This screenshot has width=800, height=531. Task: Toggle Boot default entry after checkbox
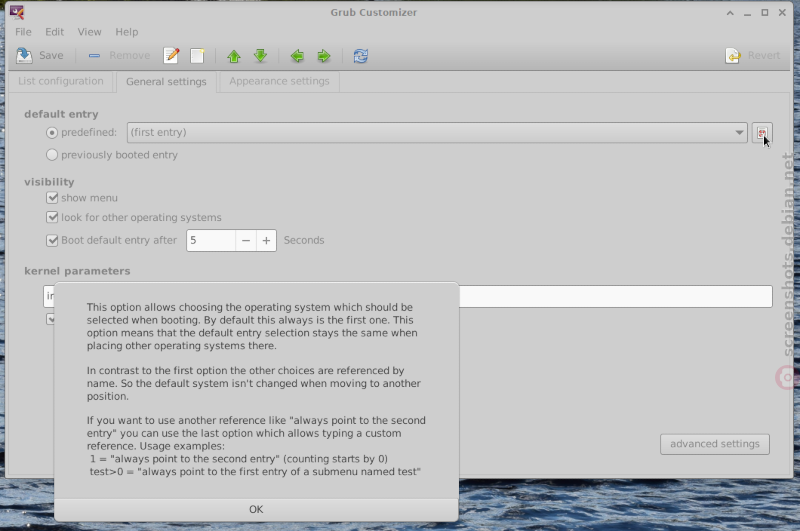coord(52,240)
